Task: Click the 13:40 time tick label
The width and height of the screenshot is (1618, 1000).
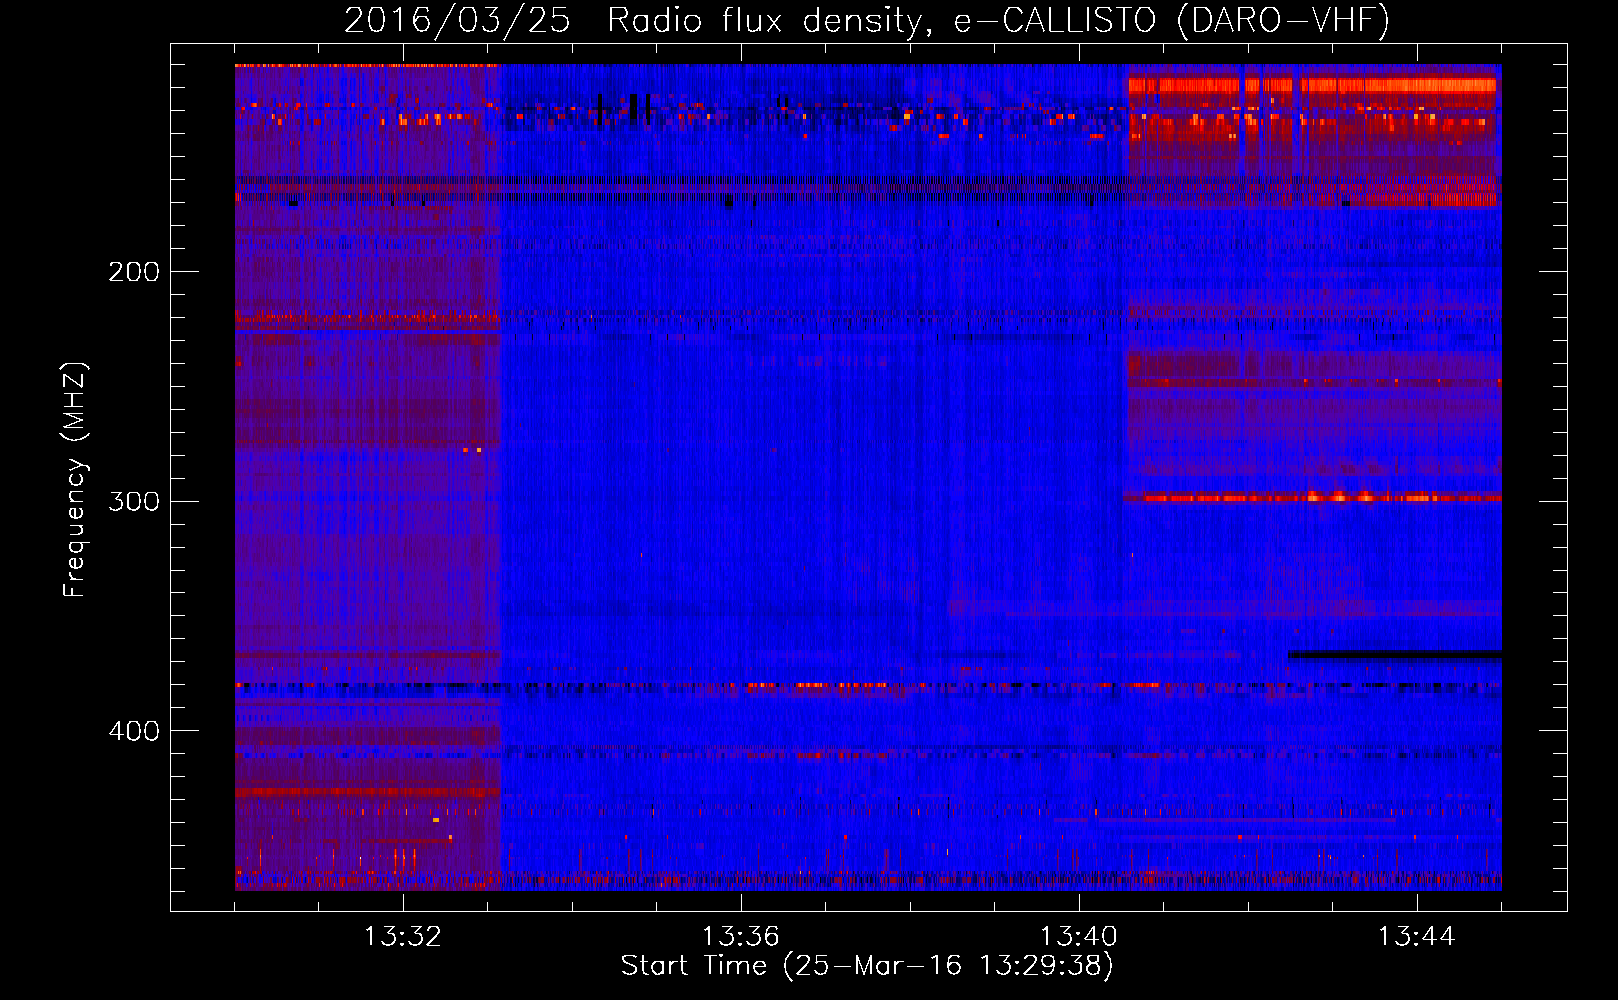Action: click(x=1079, y=937)
